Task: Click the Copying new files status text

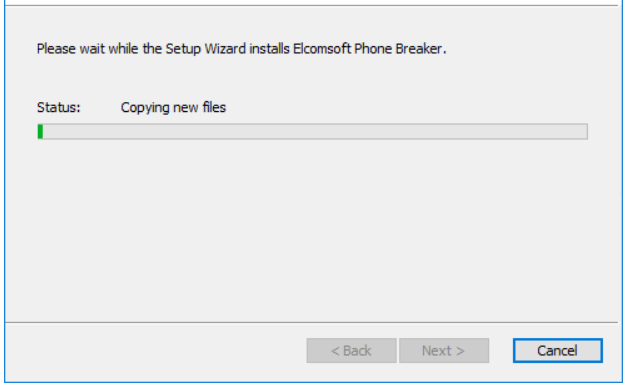Action: [173, 108]
